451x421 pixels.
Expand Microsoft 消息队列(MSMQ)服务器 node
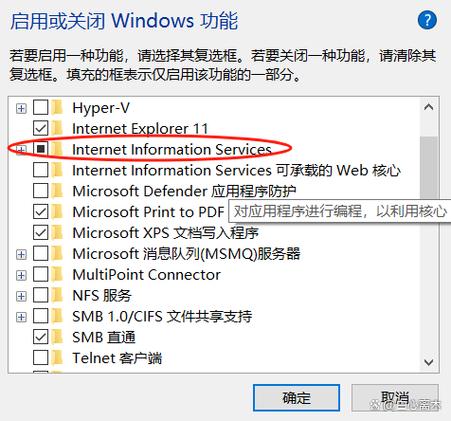(21, 254)
